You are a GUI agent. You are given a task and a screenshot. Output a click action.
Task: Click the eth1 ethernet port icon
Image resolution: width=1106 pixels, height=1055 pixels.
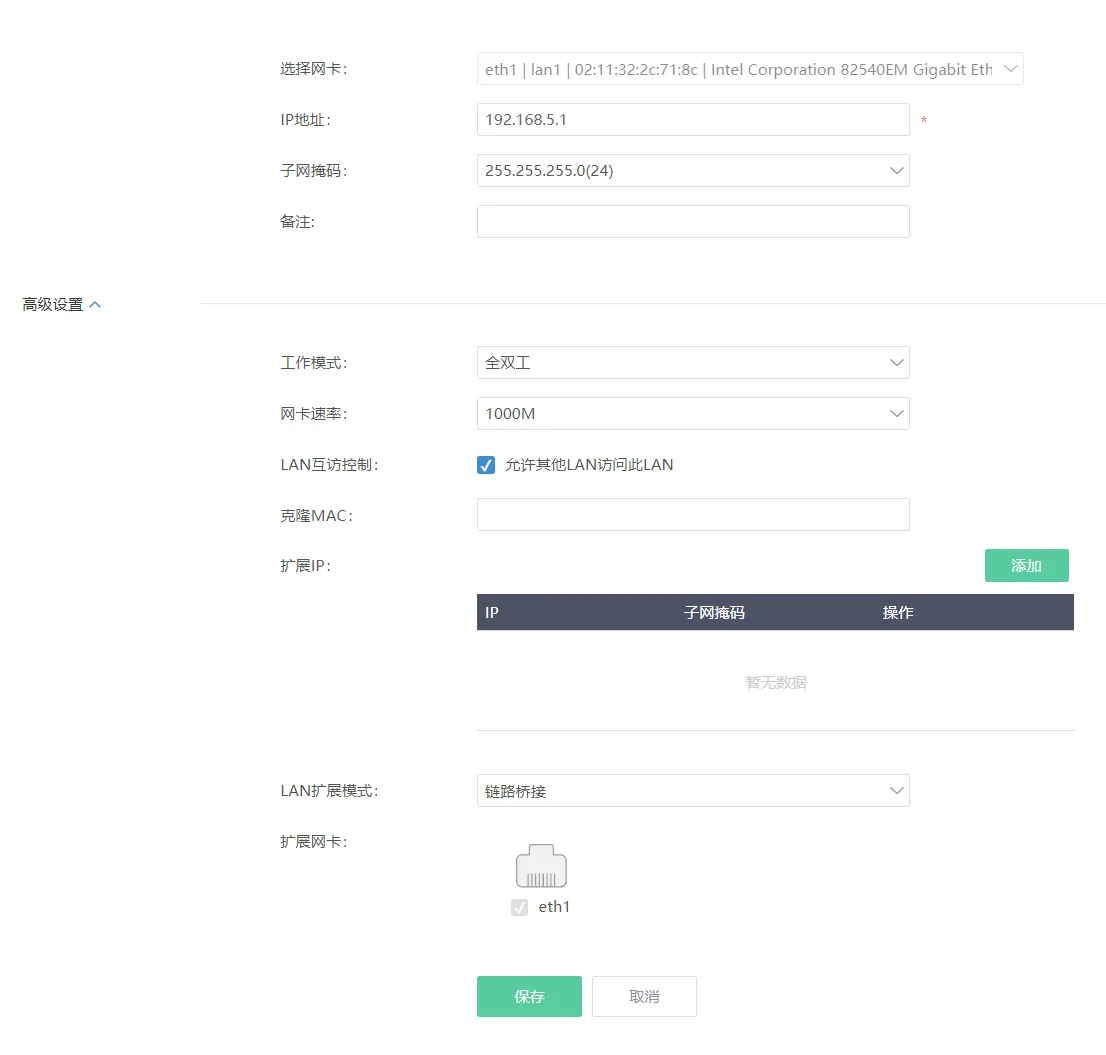(541, 866)
